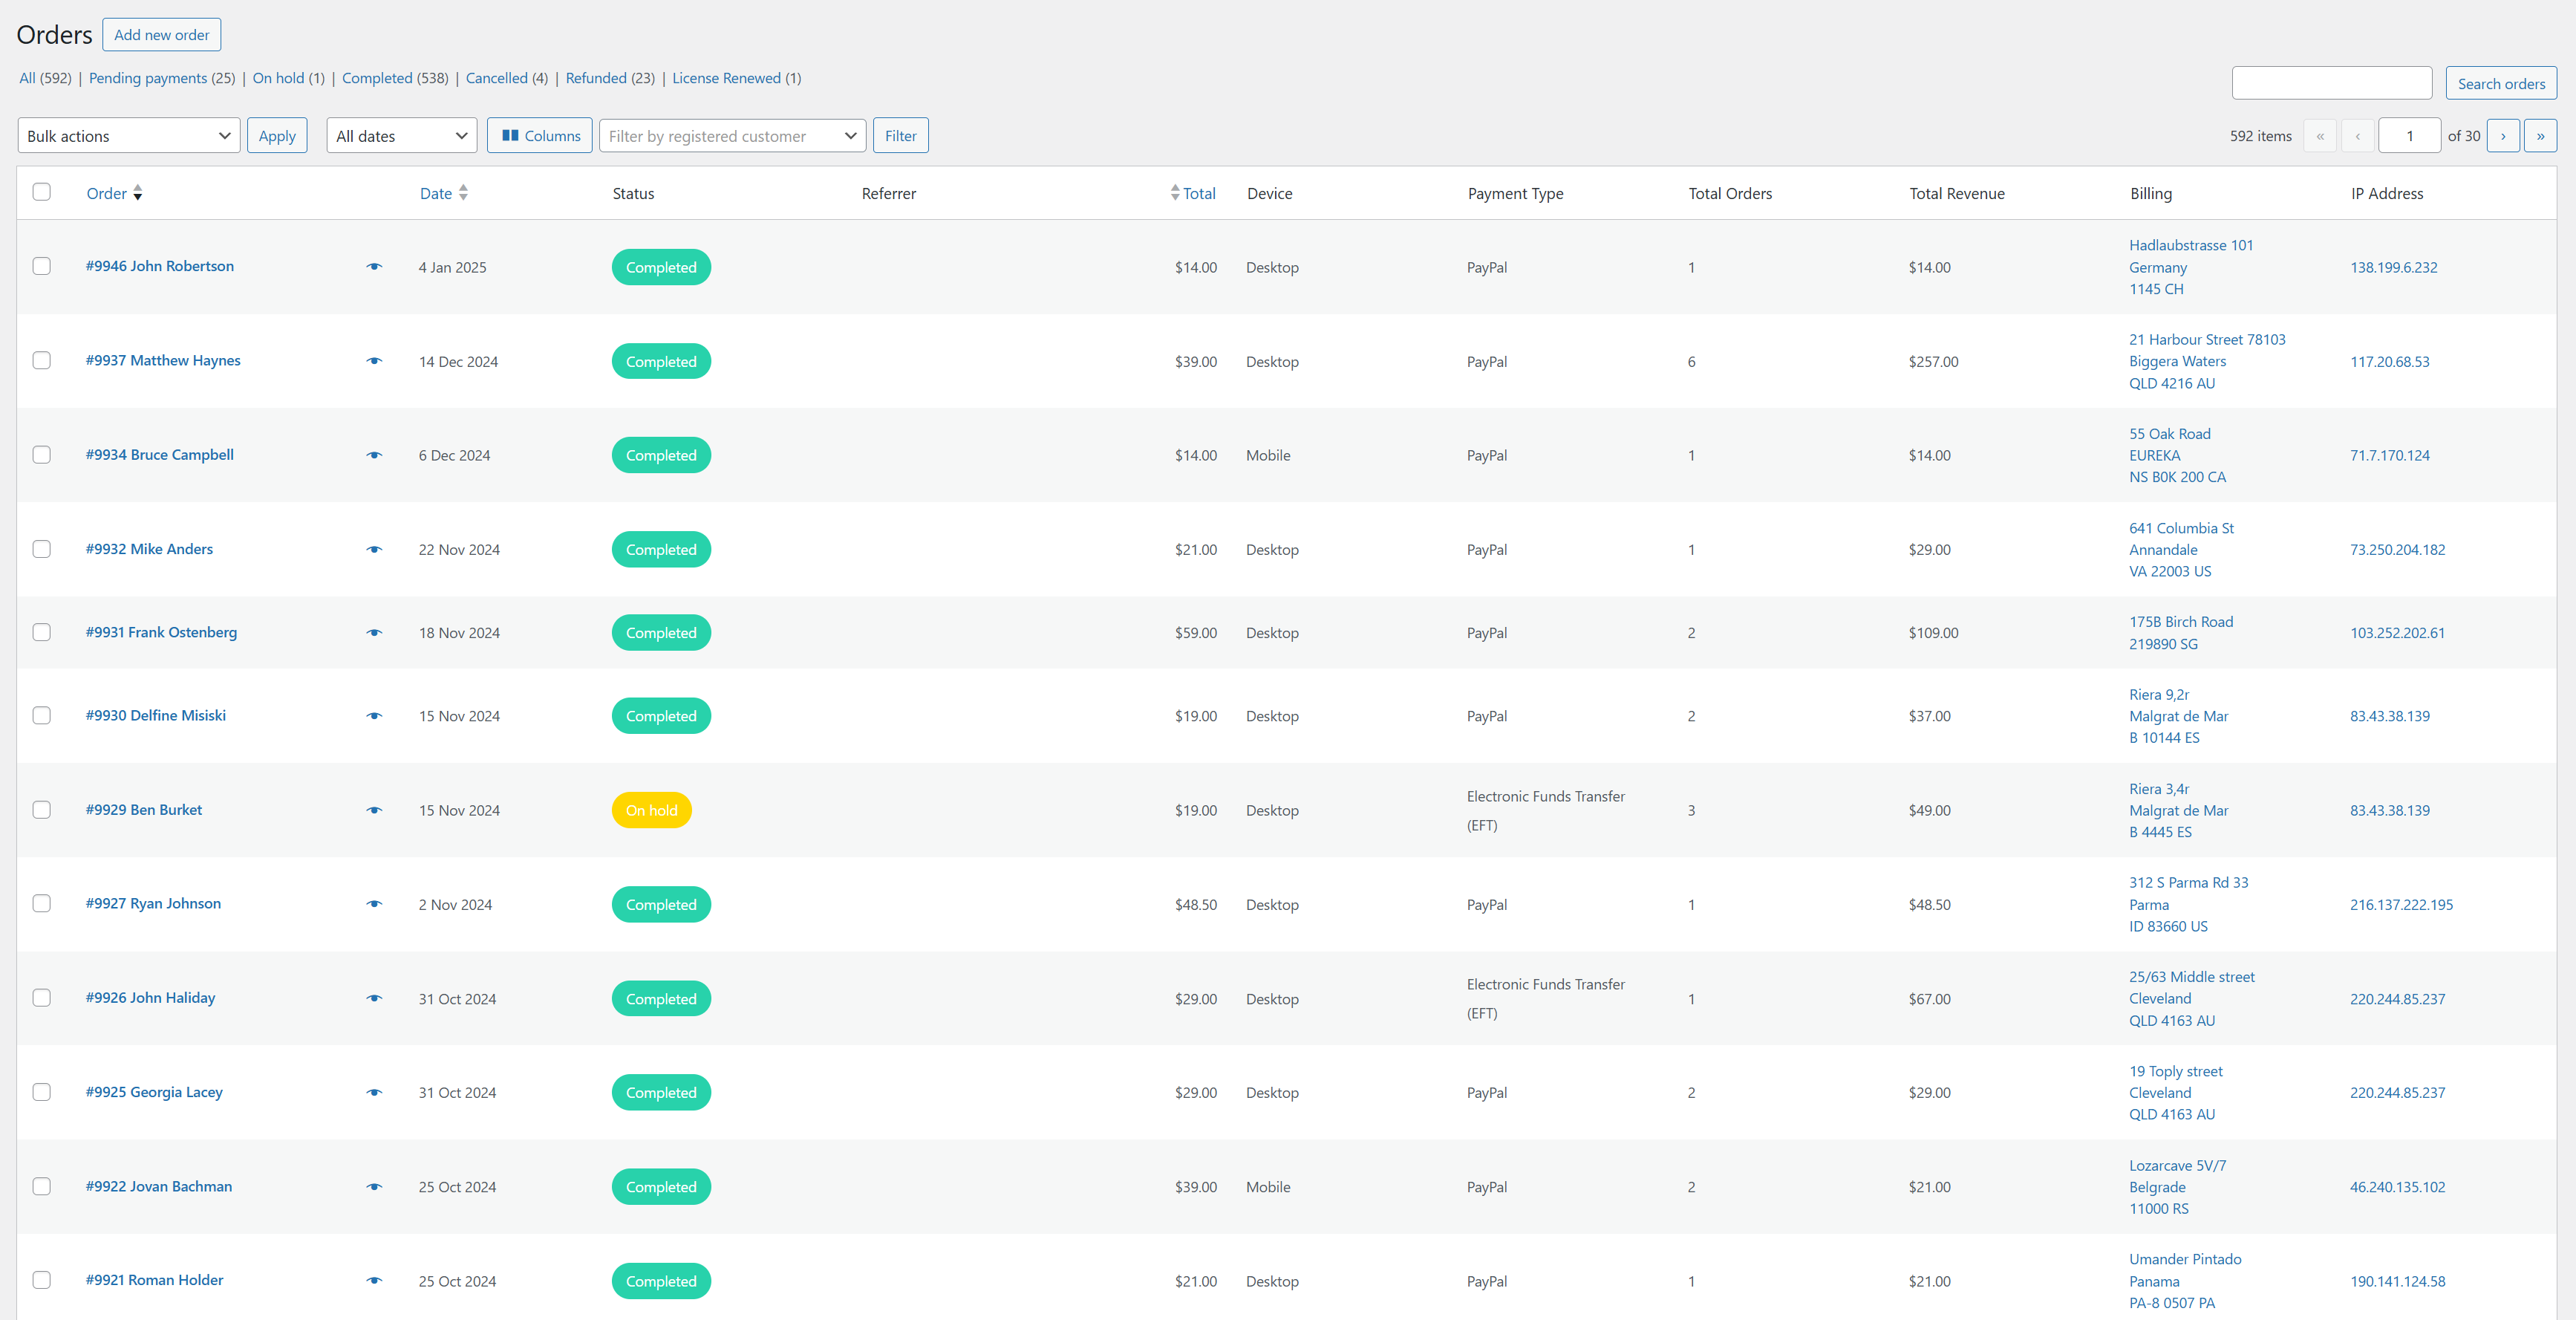
Task: Preview order #9937 Matthew Haynes eye icon
Action: click(374, 361)
